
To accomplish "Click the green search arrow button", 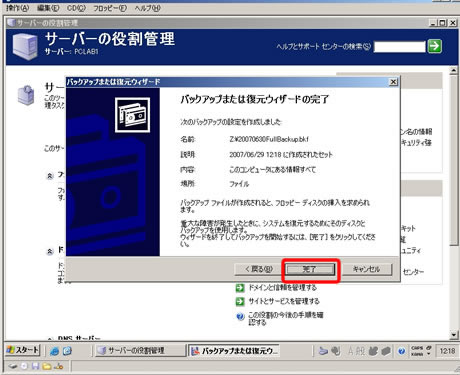I will 434,46.
